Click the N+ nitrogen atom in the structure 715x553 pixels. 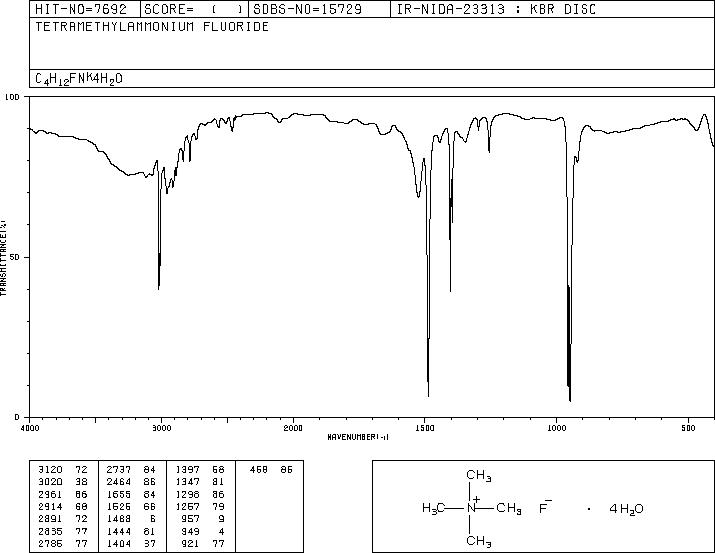click(x=472, y=506)
